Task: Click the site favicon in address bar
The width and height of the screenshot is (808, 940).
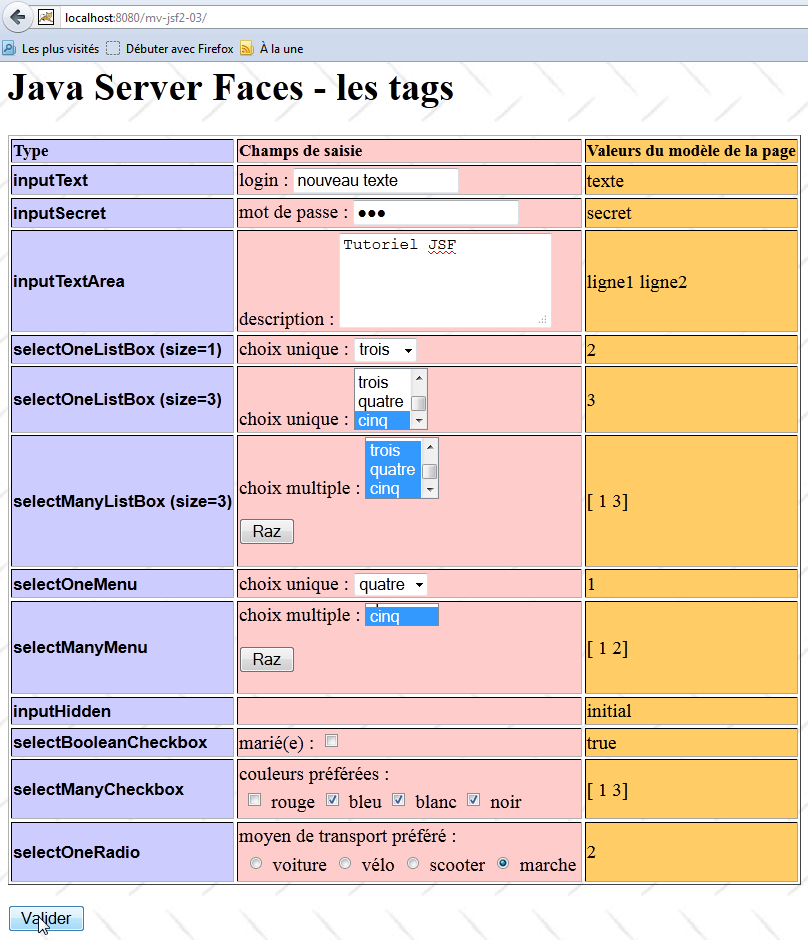Action: 46,17
